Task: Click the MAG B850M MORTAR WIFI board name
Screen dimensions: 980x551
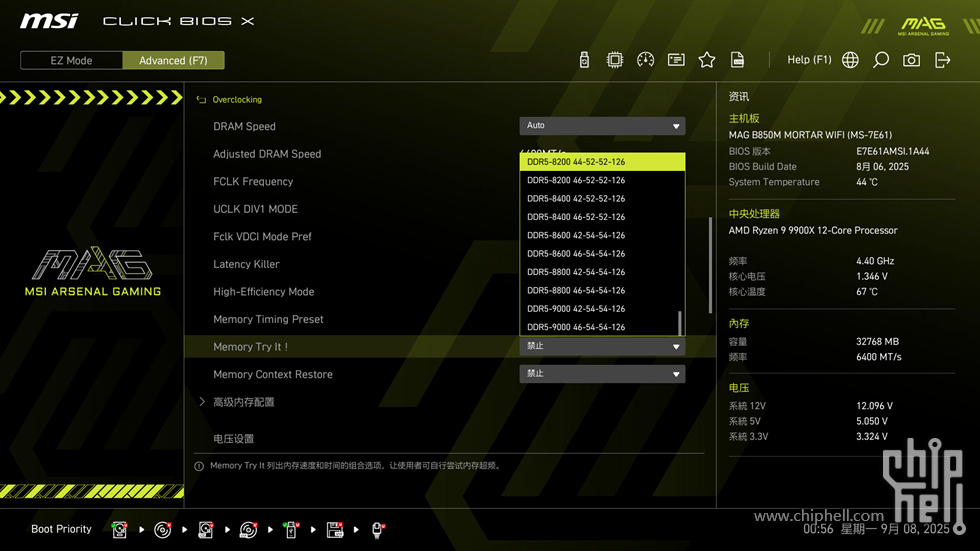Action: point(810,135)
